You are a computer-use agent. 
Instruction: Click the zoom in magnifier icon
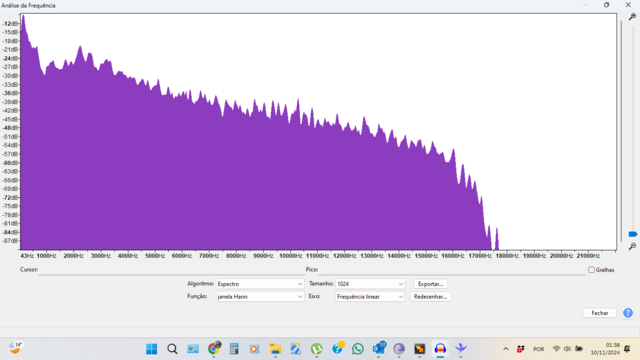click(632, 17)
